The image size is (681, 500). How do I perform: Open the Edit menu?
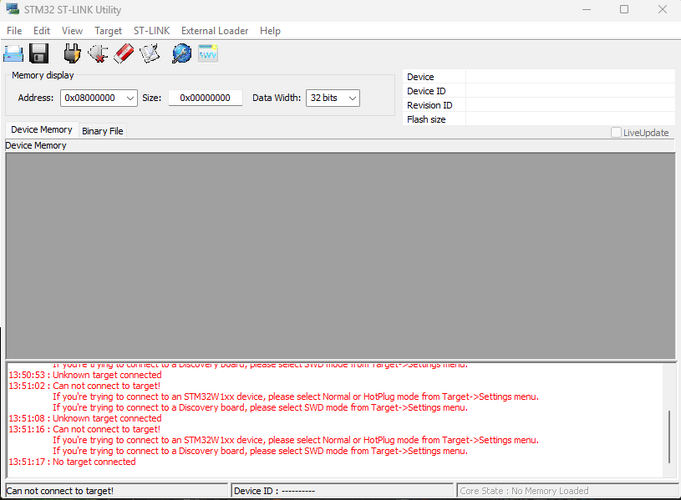pos(41,31)
